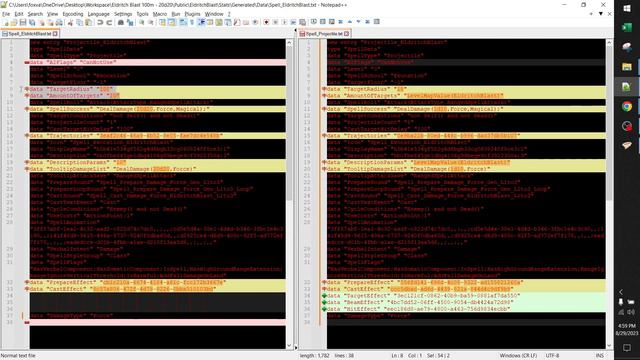
Task: Undo last edit via toolbar arrow
Action: point(100,22)
